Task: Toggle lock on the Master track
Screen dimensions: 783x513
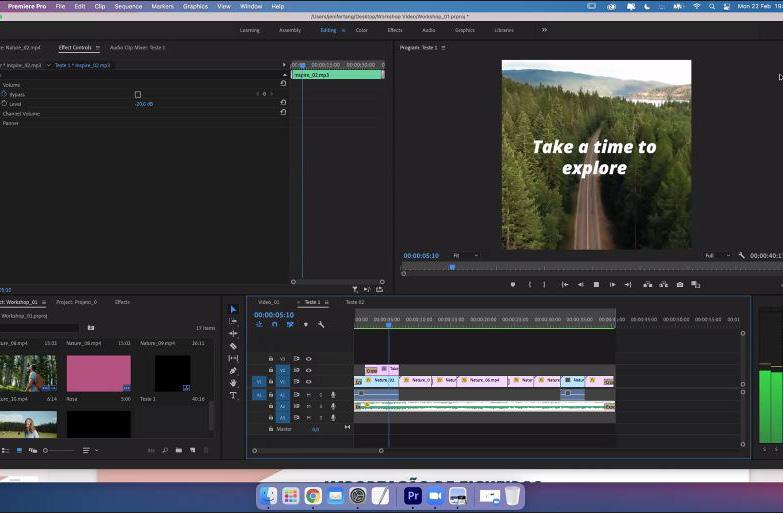Action: pyautogui.click(x=271, y=429)
